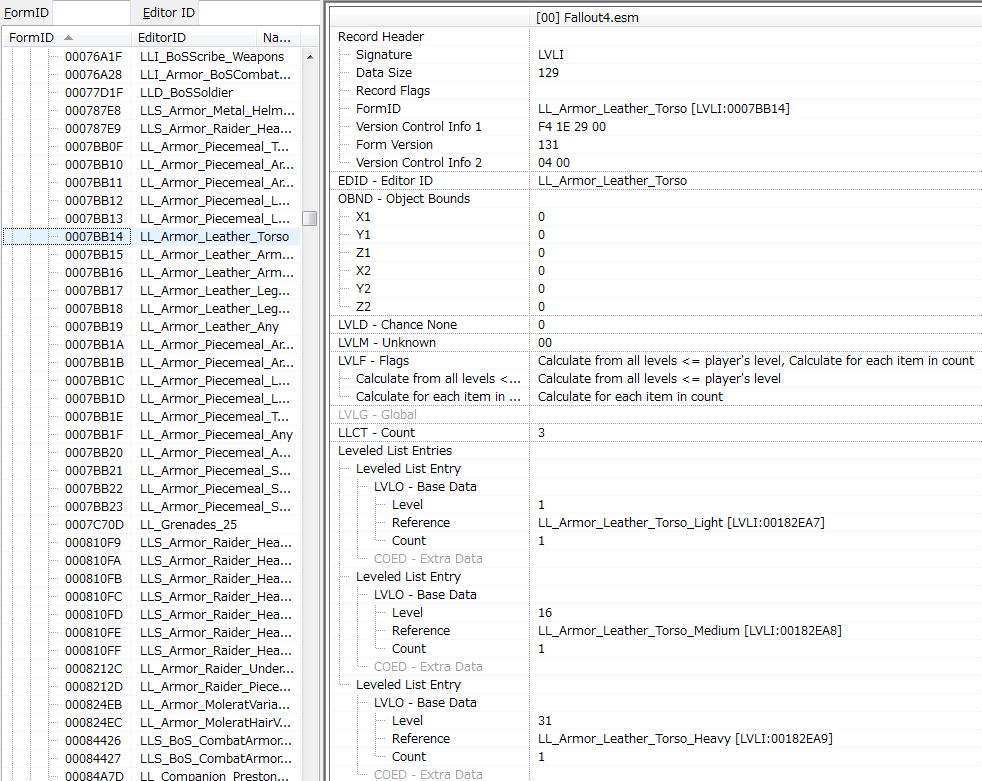Click the LVLD - Chance None row

pos(656,325)
